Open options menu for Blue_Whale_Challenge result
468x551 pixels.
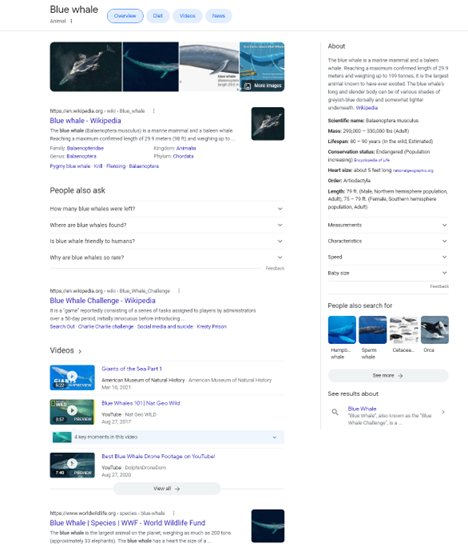pos(179,291)
